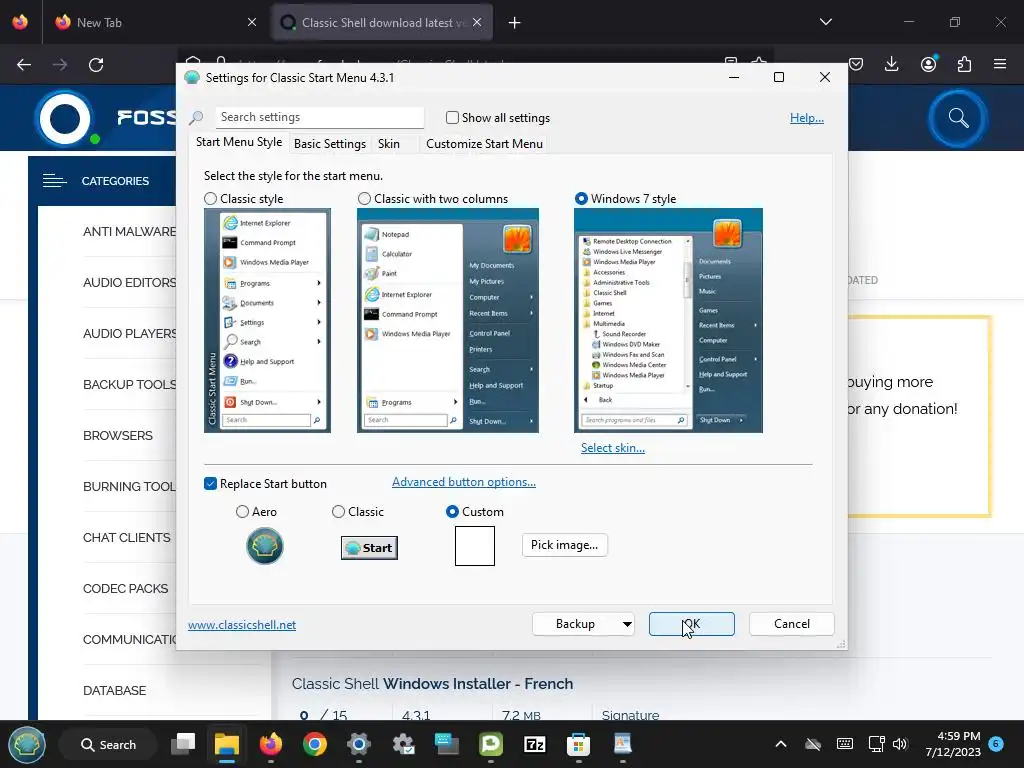Image resolution: width=1024 pixels, height=768 pixels.
Task: Close the New Tab in Firefox
Action: [252, 22]
